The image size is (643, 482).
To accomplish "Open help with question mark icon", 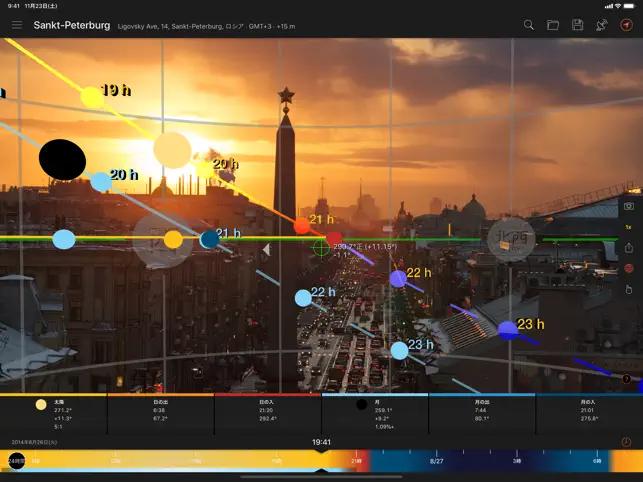I will pyautogui.click(x=627, y=379).
